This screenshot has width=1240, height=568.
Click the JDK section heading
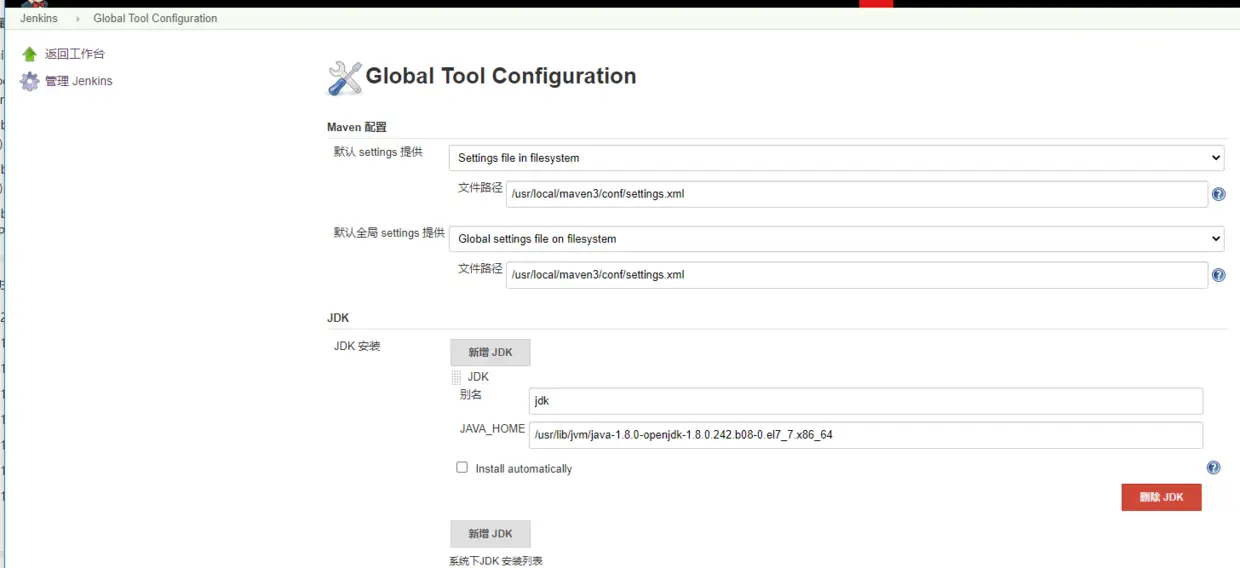(x=338, y=318)
